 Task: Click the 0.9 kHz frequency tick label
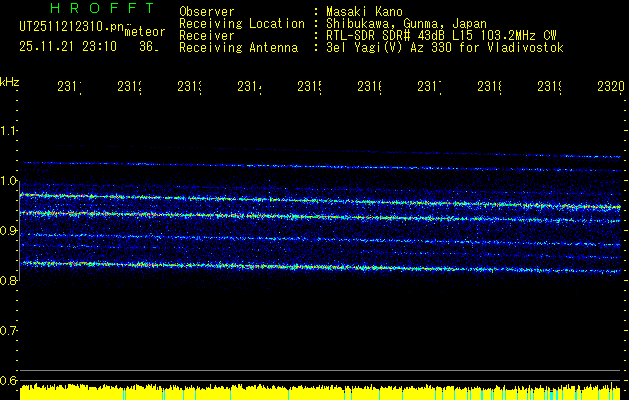click(9, 231)
